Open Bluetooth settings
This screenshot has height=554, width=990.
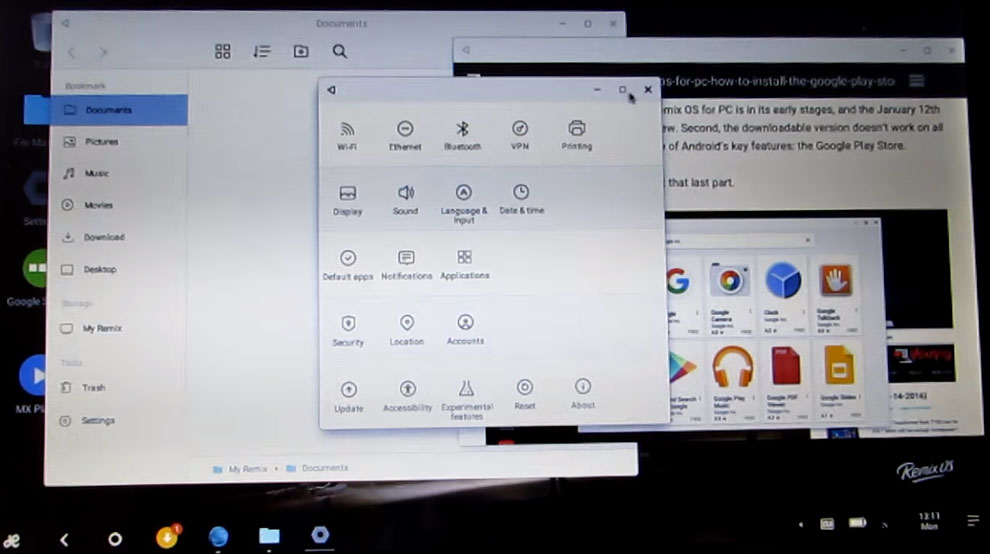462,135
